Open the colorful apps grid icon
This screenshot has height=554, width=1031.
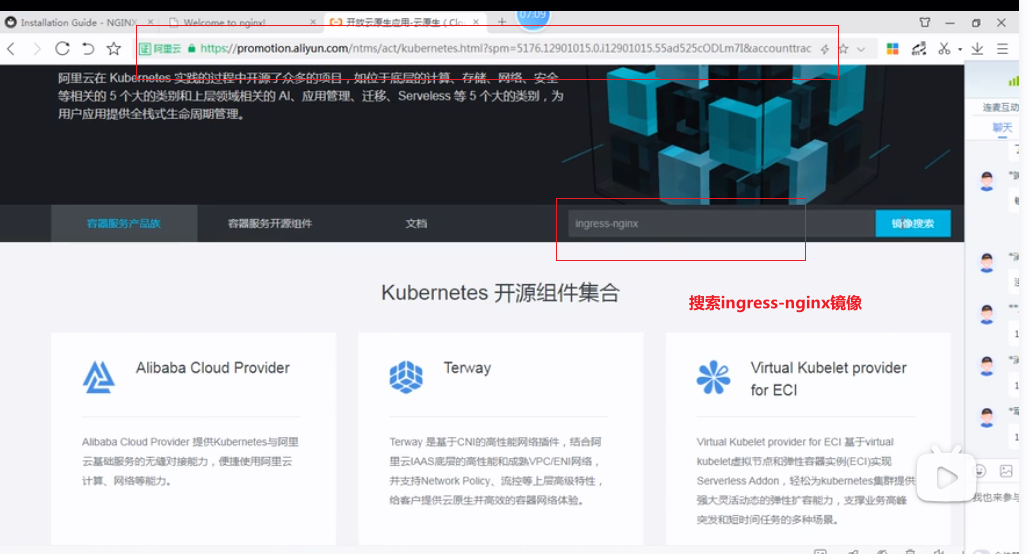coord(892,49)
